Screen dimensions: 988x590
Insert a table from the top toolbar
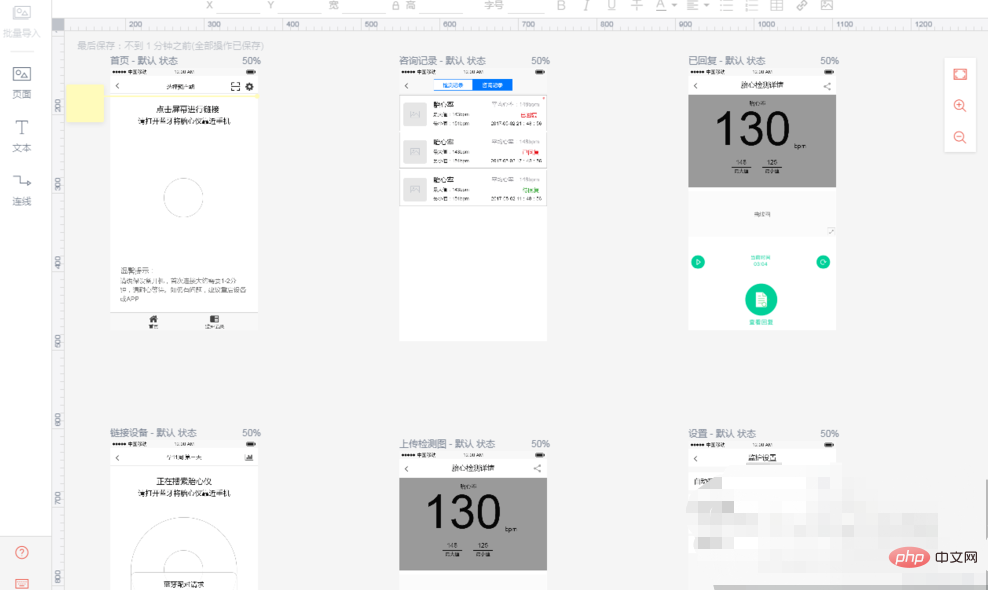click(x=777, y=5)
